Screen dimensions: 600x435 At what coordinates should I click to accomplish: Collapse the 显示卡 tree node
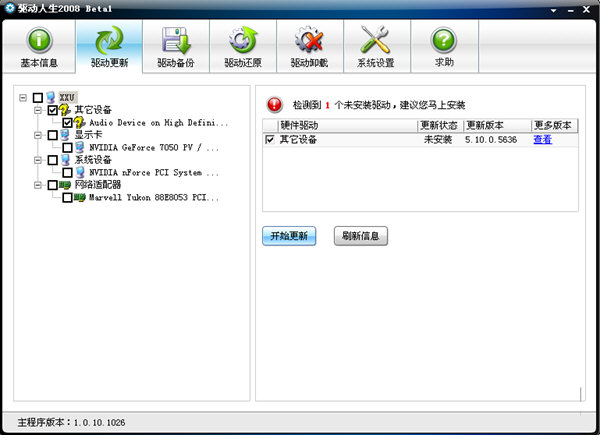click(38, 135)
